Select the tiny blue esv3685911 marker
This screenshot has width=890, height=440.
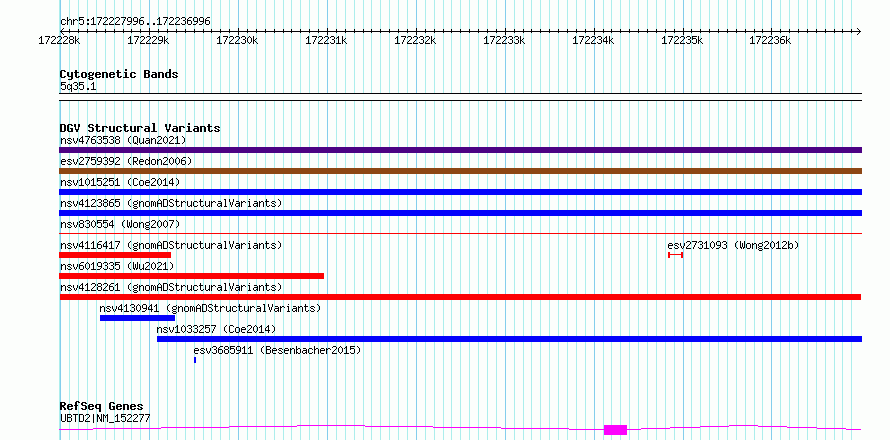(195, 360)
